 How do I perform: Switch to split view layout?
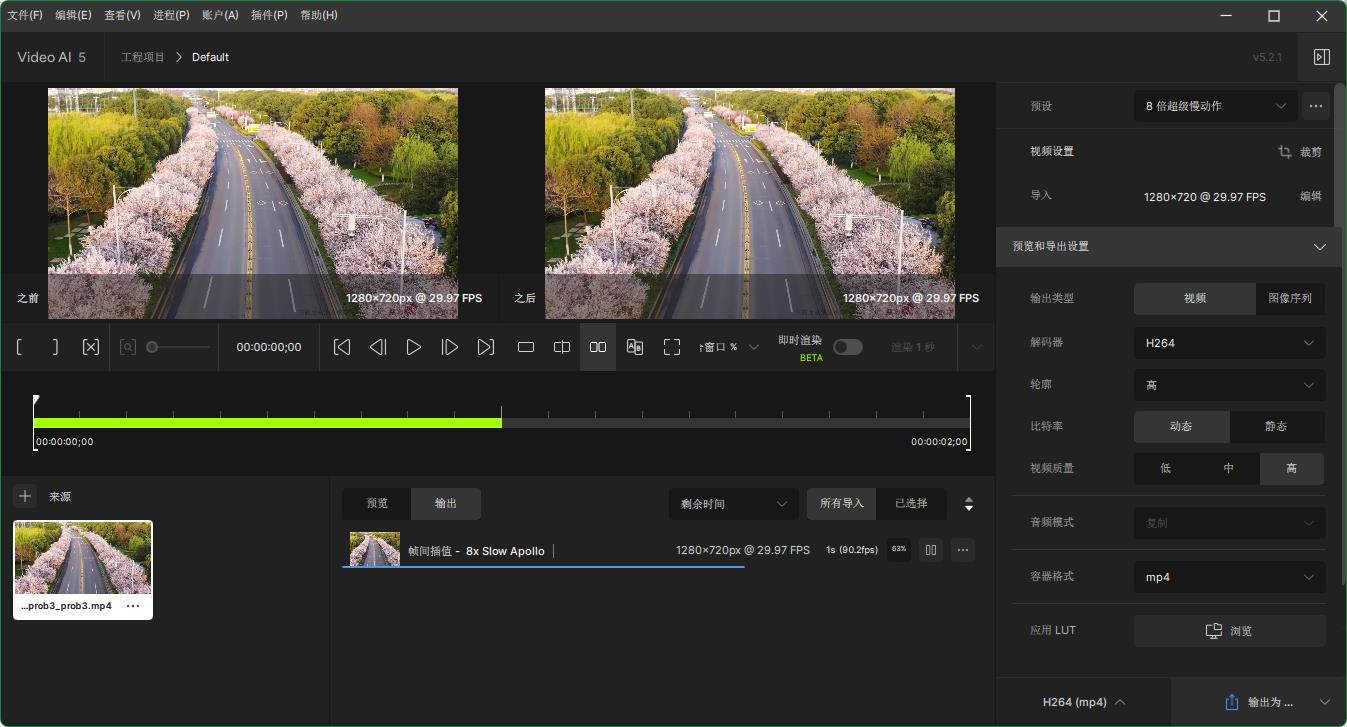(562, 347)
